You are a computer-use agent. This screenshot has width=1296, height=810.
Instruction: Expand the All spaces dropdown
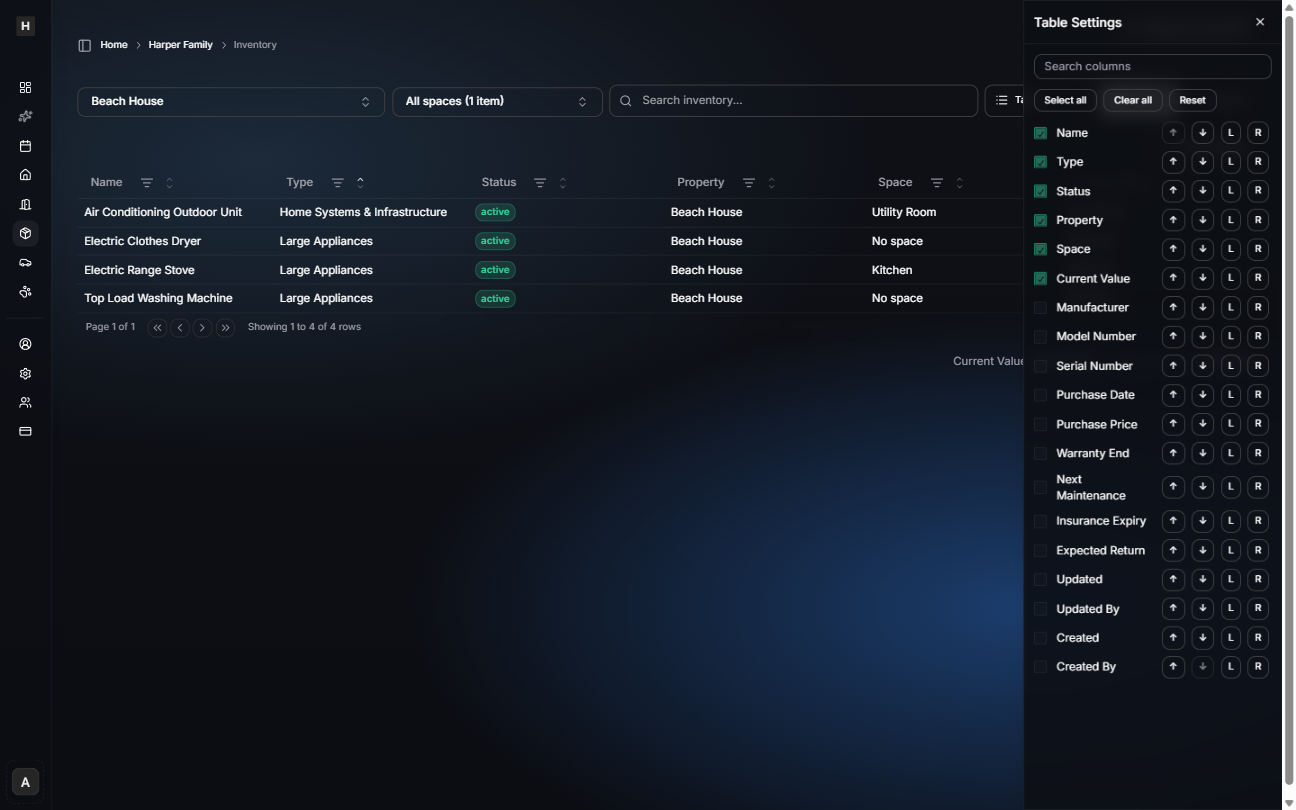pos(497,101)
